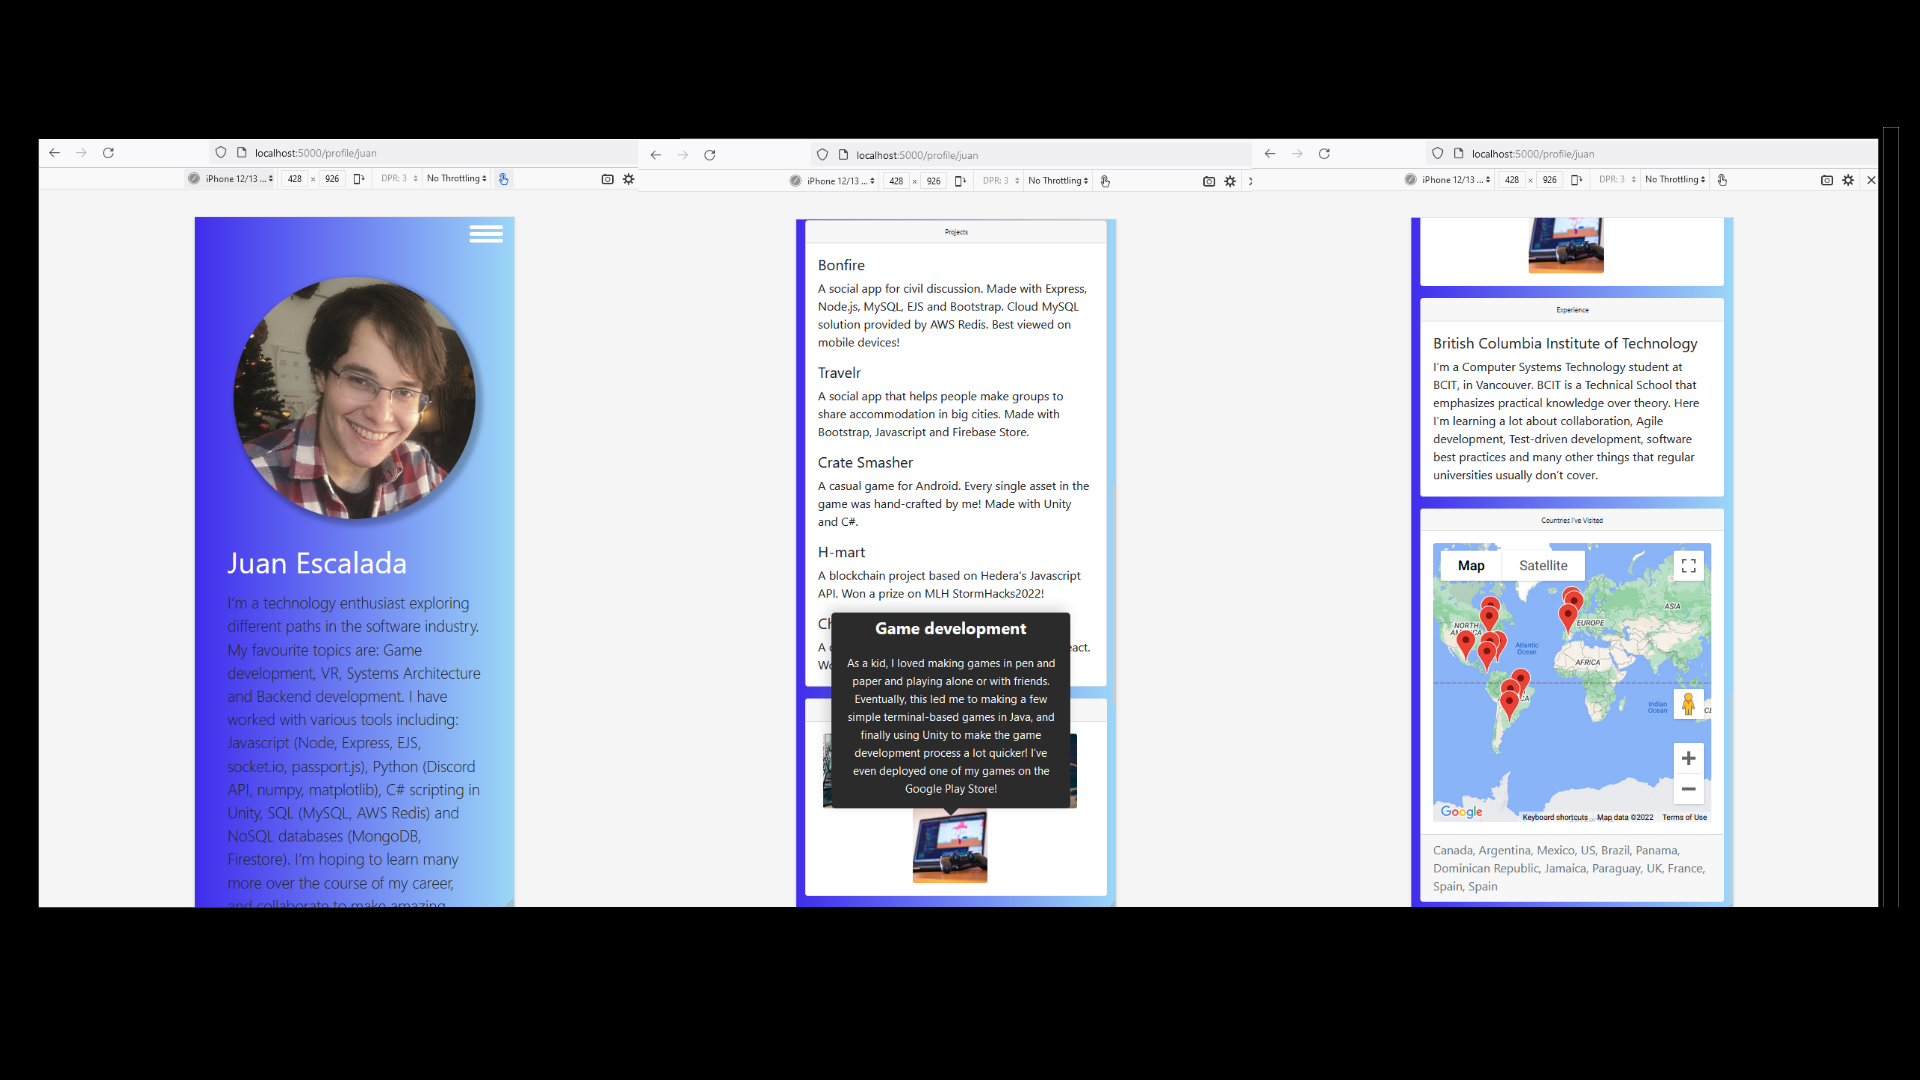
Task: Open the Terms of Use map link
Action: point(1684,818)
